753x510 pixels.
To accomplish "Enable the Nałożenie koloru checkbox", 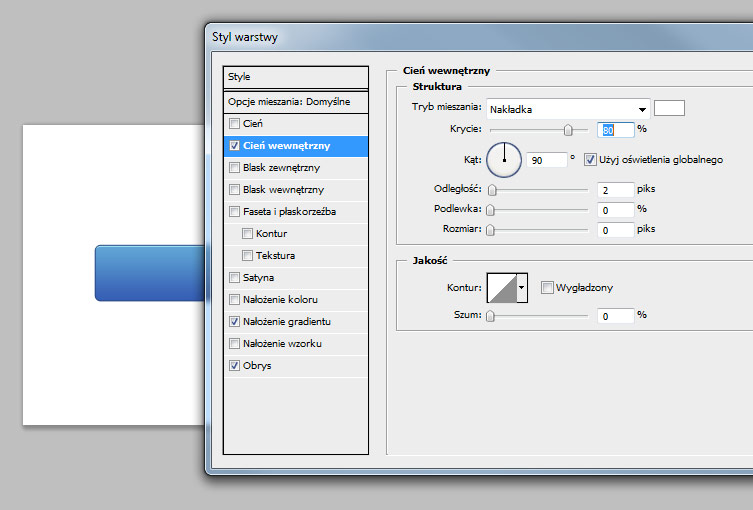I will point(234,300).
